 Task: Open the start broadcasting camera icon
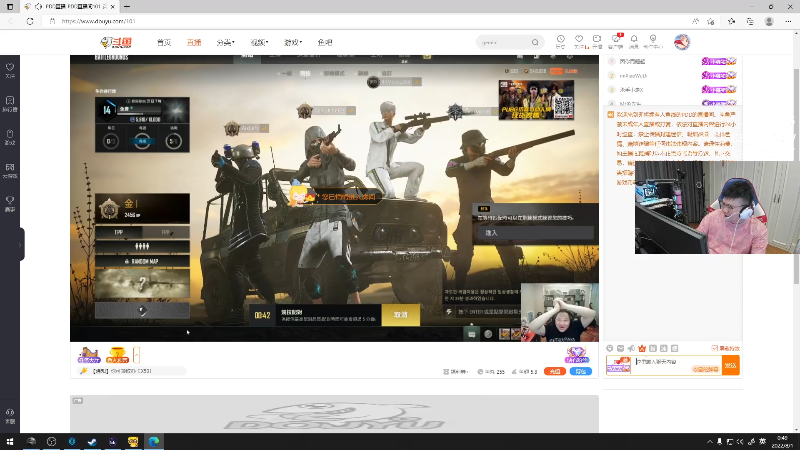[x=597, y=41]
